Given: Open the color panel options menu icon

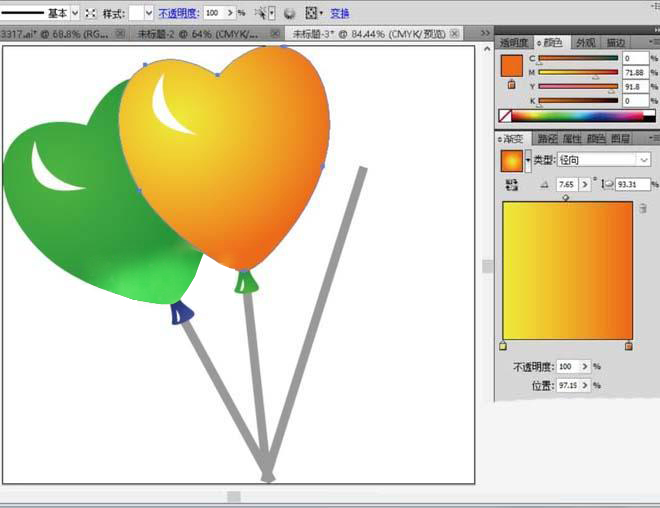Looking at the screenshot, I should pyautogui.click(x=651, y=43).
